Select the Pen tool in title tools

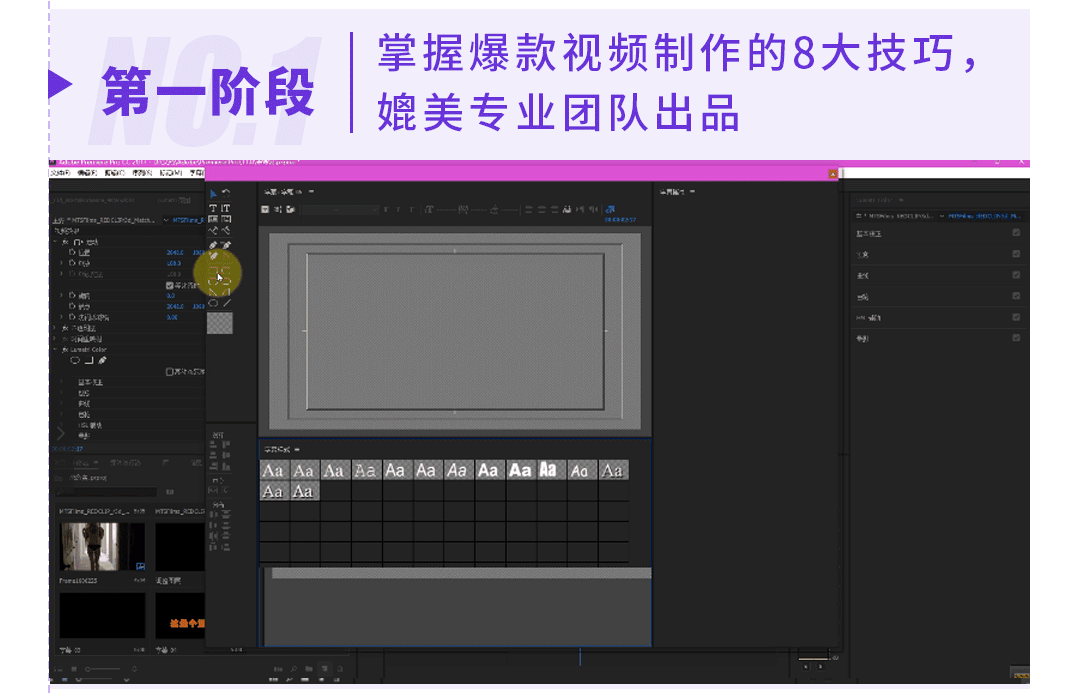(x=213, y=245)
